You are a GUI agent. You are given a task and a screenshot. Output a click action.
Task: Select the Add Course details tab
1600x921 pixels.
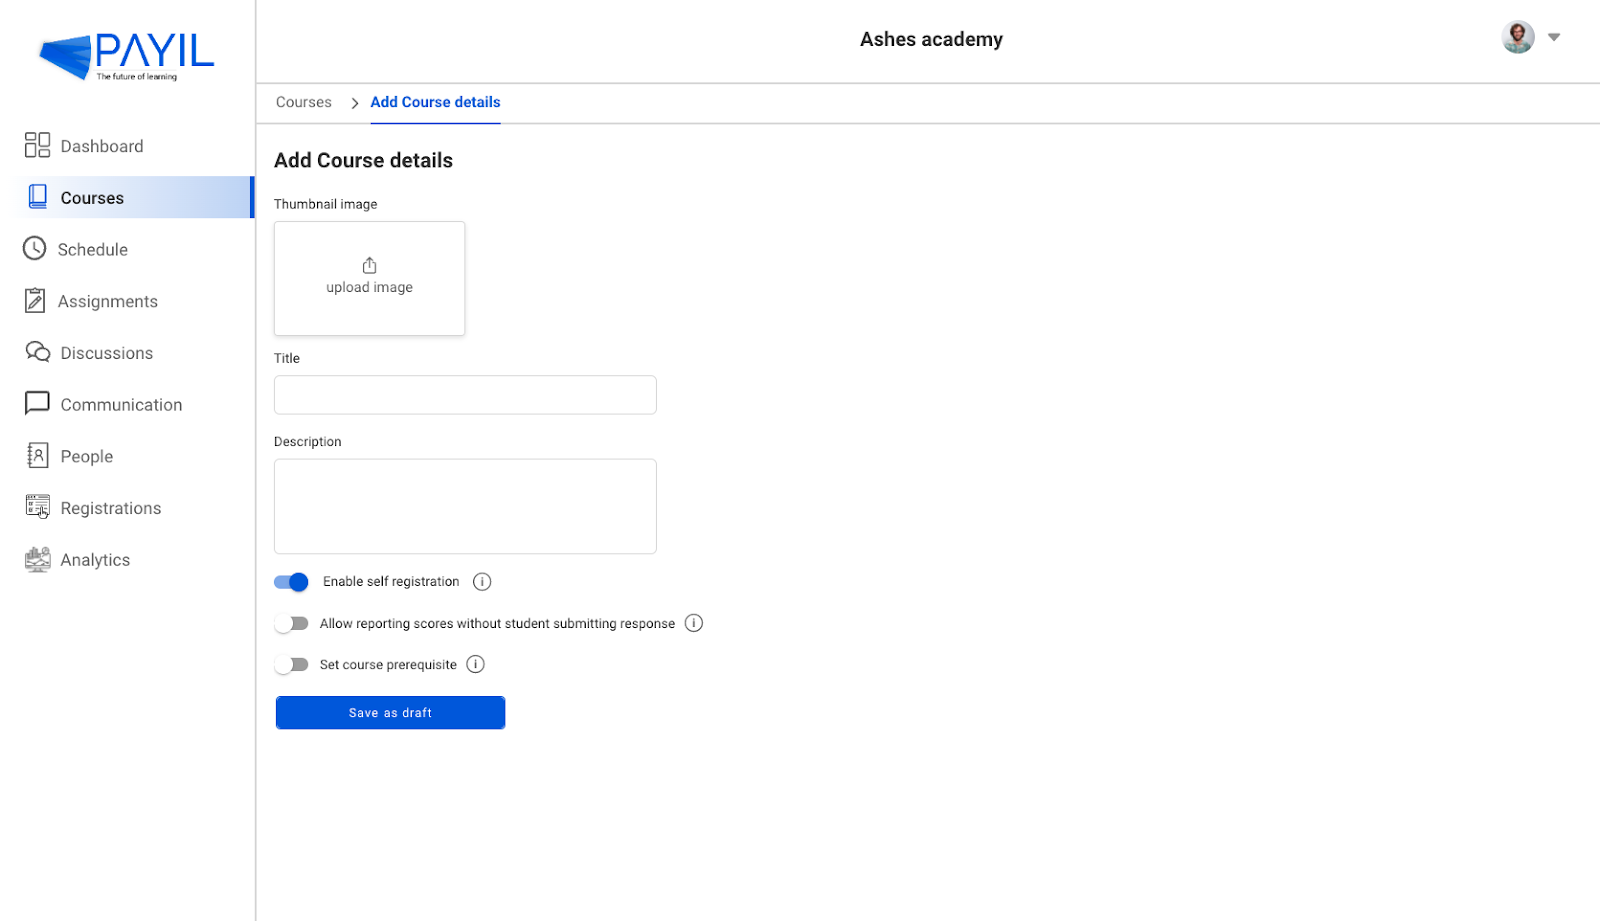coord(435,102)
